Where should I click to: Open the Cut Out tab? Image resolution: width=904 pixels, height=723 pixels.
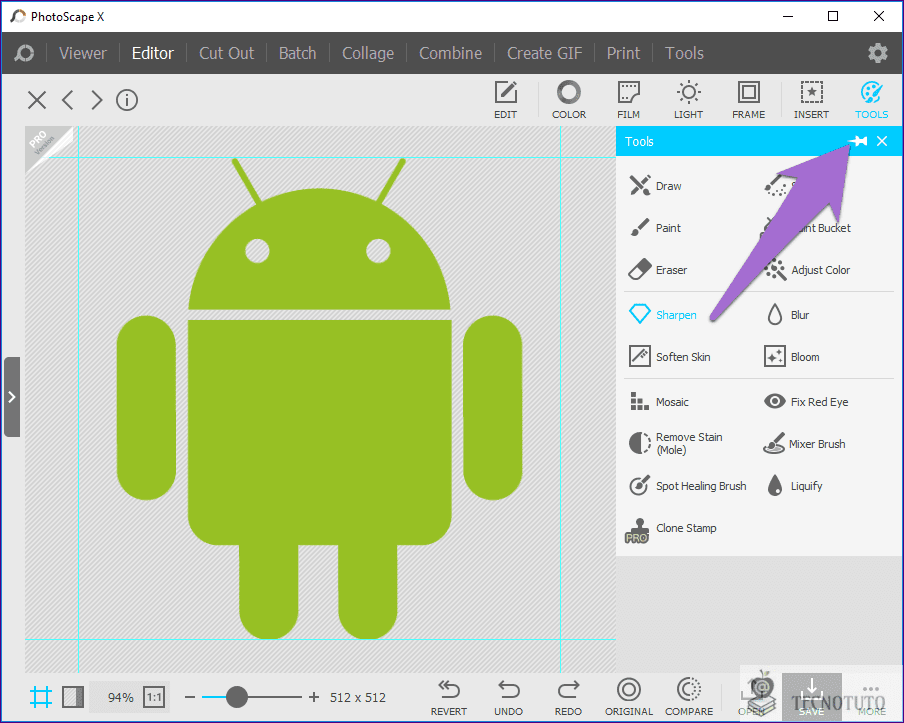click(x=226, y=53)
